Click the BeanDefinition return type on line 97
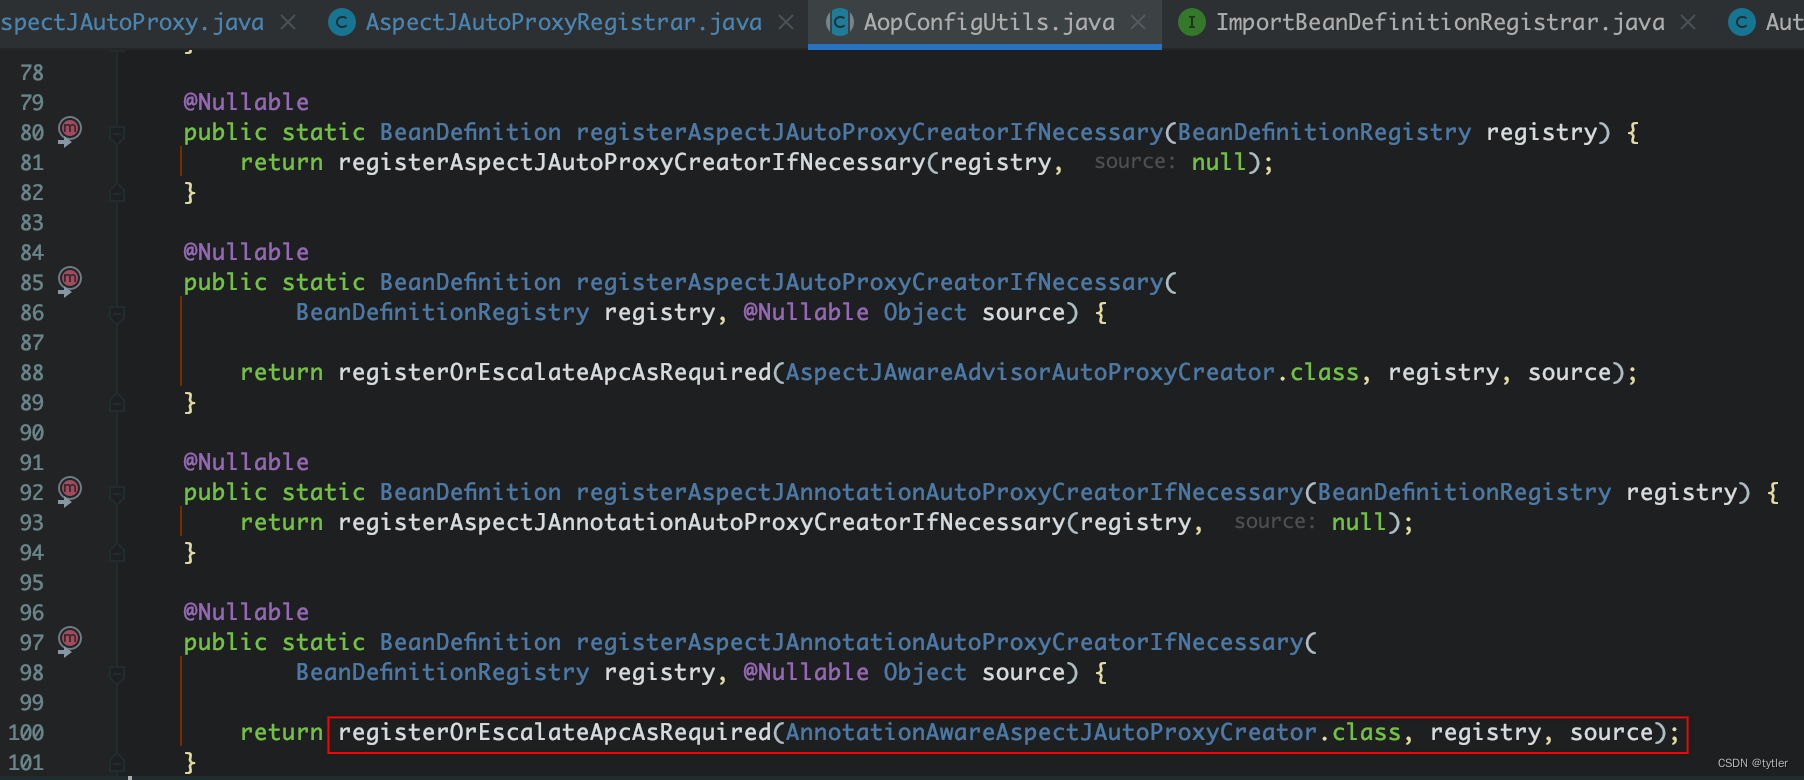1804x780 pixels. (470, 642)
